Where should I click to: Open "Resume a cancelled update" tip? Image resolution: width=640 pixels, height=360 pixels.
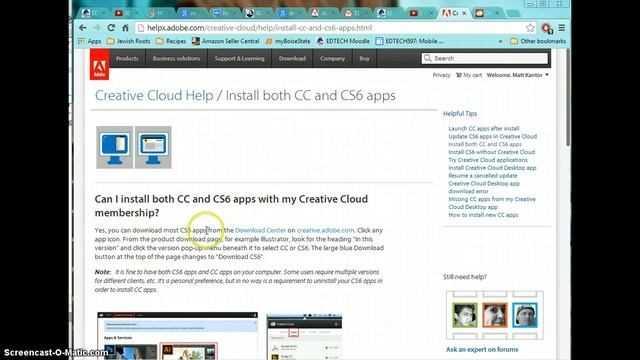[483, 176]
